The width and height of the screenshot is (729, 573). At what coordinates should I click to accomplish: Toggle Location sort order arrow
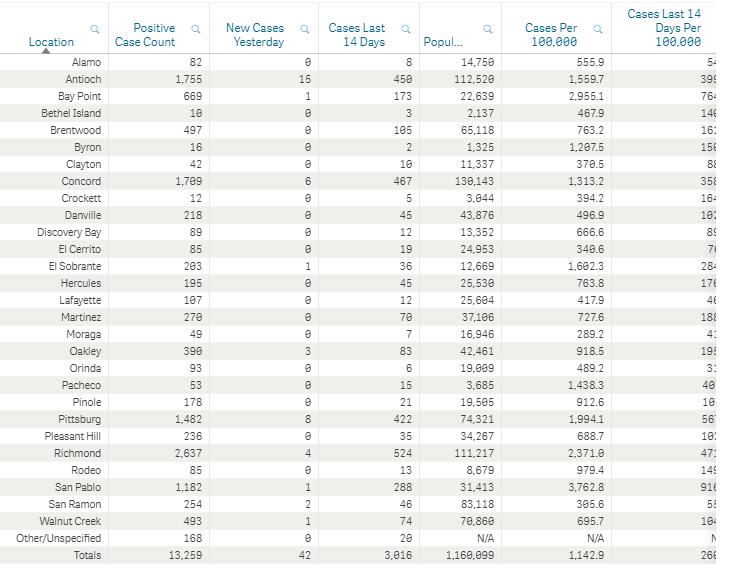[x=46, y=51]
